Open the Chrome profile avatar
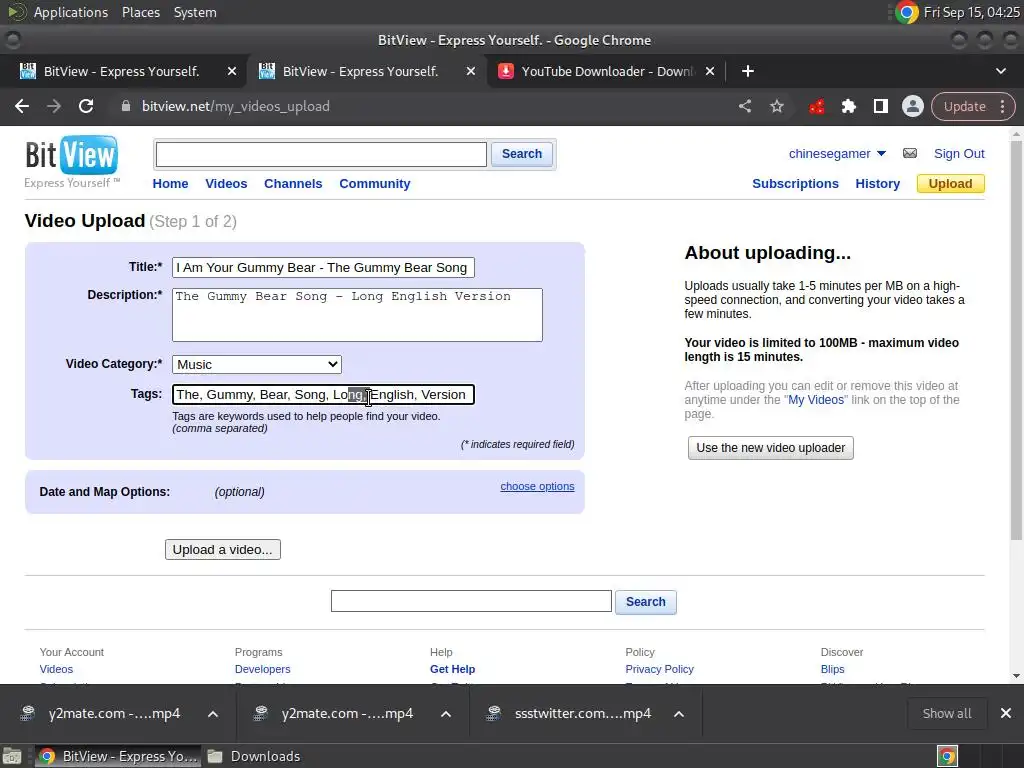 (912, 106)
